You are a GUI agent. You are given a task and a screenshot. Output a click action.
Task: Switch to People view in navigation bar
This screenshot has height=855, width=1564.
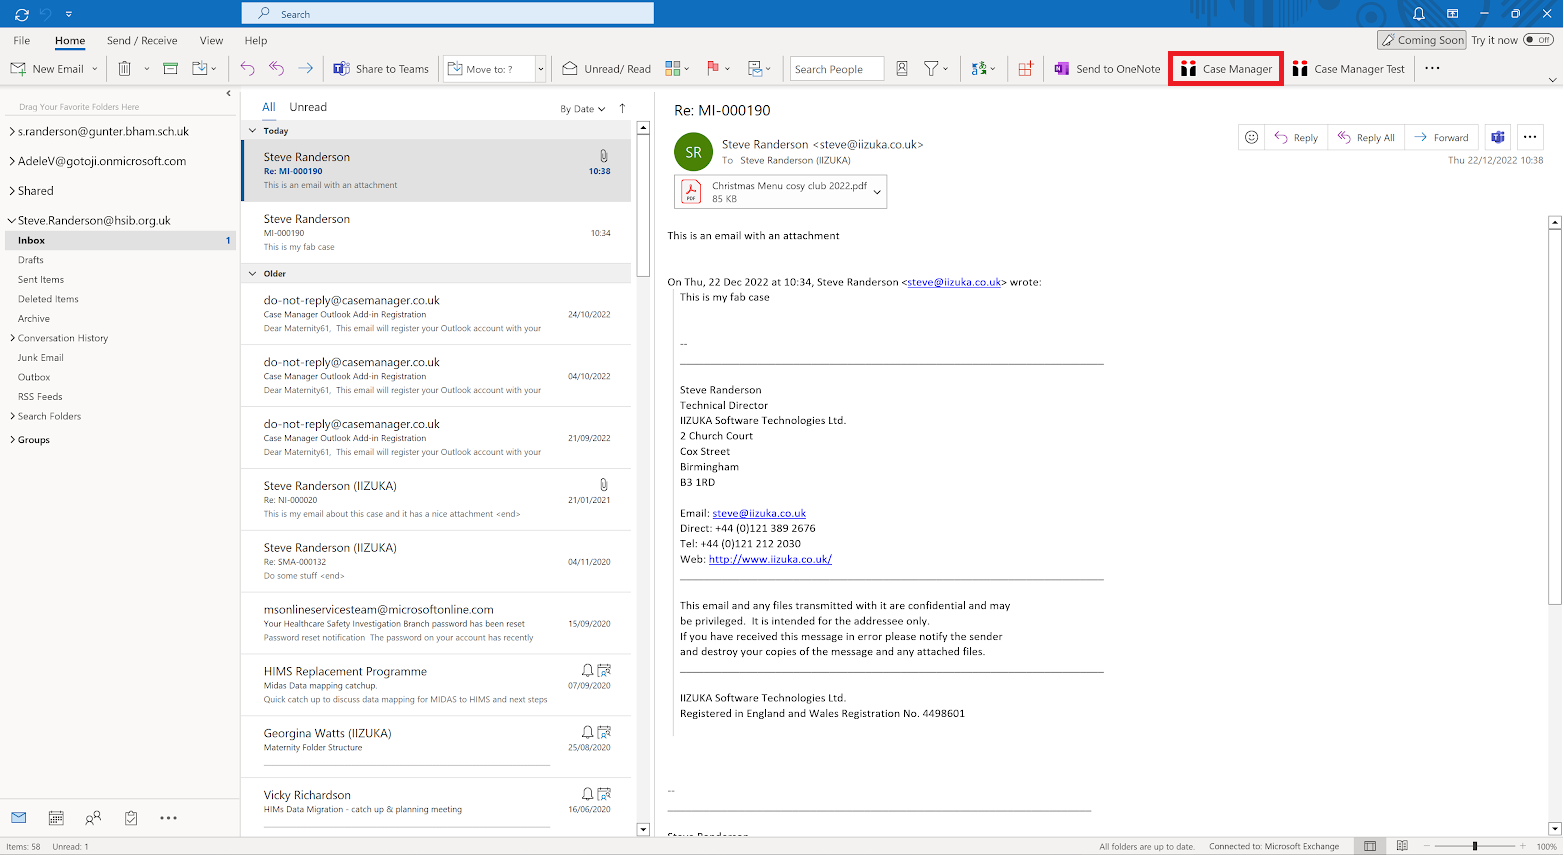pos(93,818)
